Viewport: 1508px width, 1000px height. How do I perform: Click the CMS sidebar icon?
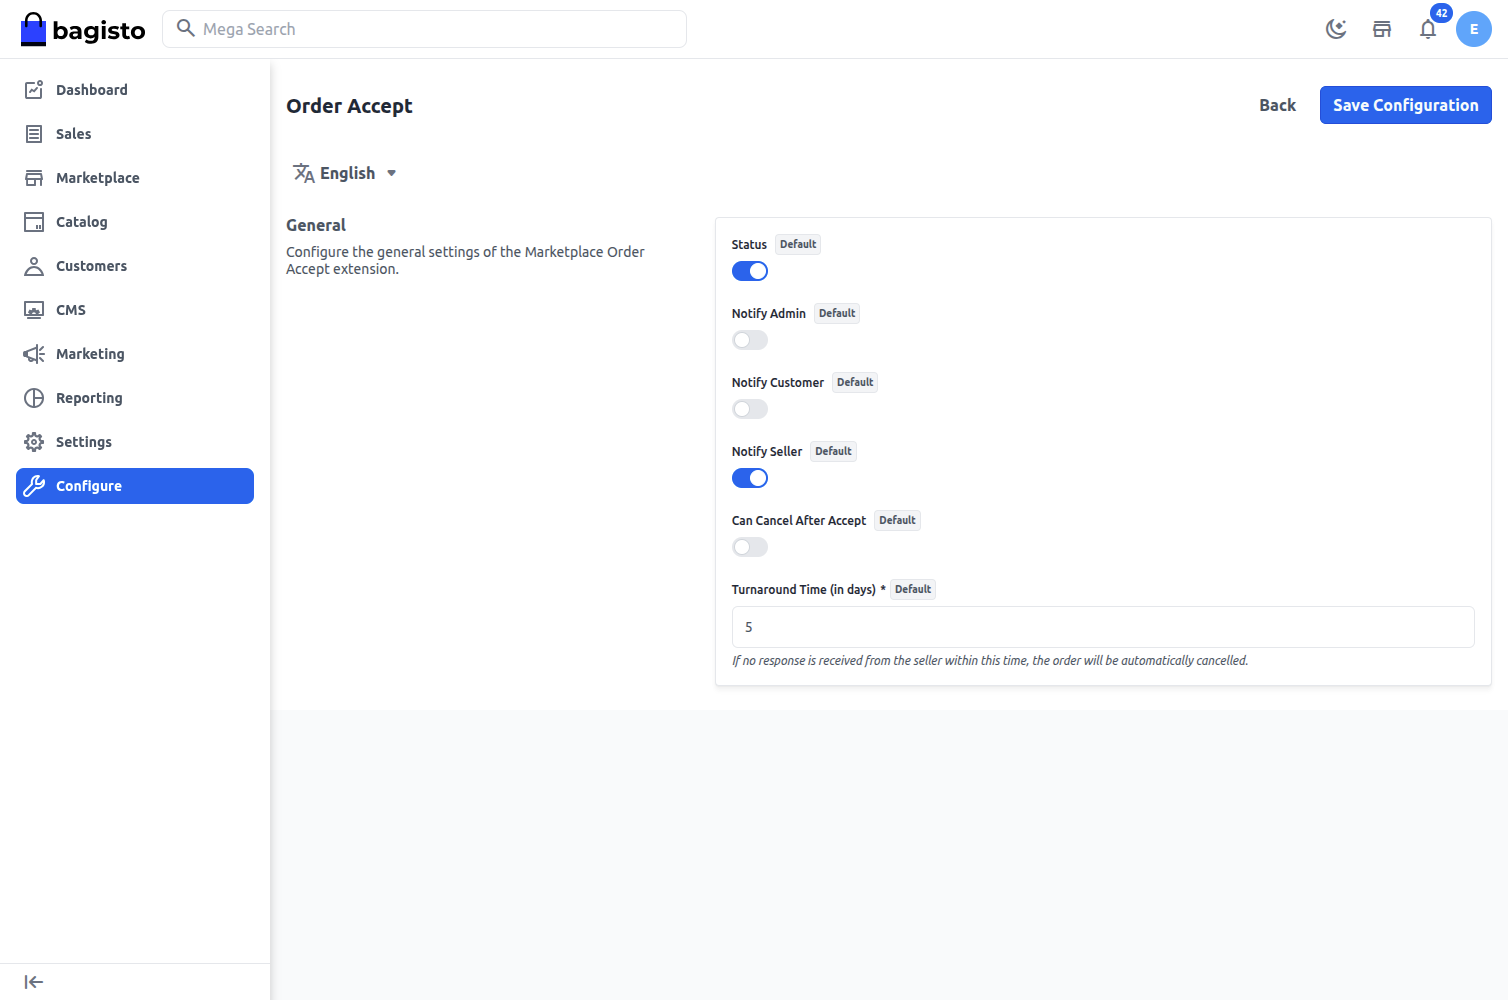[x=34, y=310]
